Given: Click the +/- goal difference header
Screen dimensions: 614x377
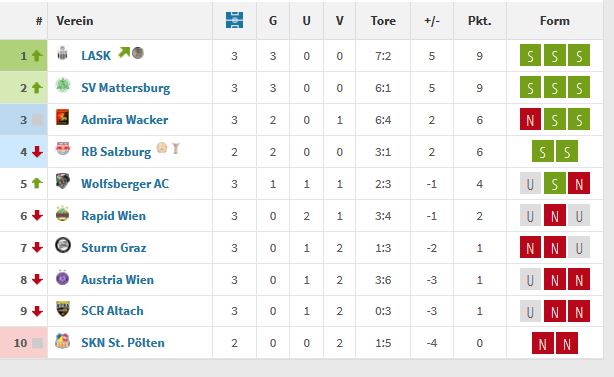Looking at the screenshot, I should tap(432, 21).
